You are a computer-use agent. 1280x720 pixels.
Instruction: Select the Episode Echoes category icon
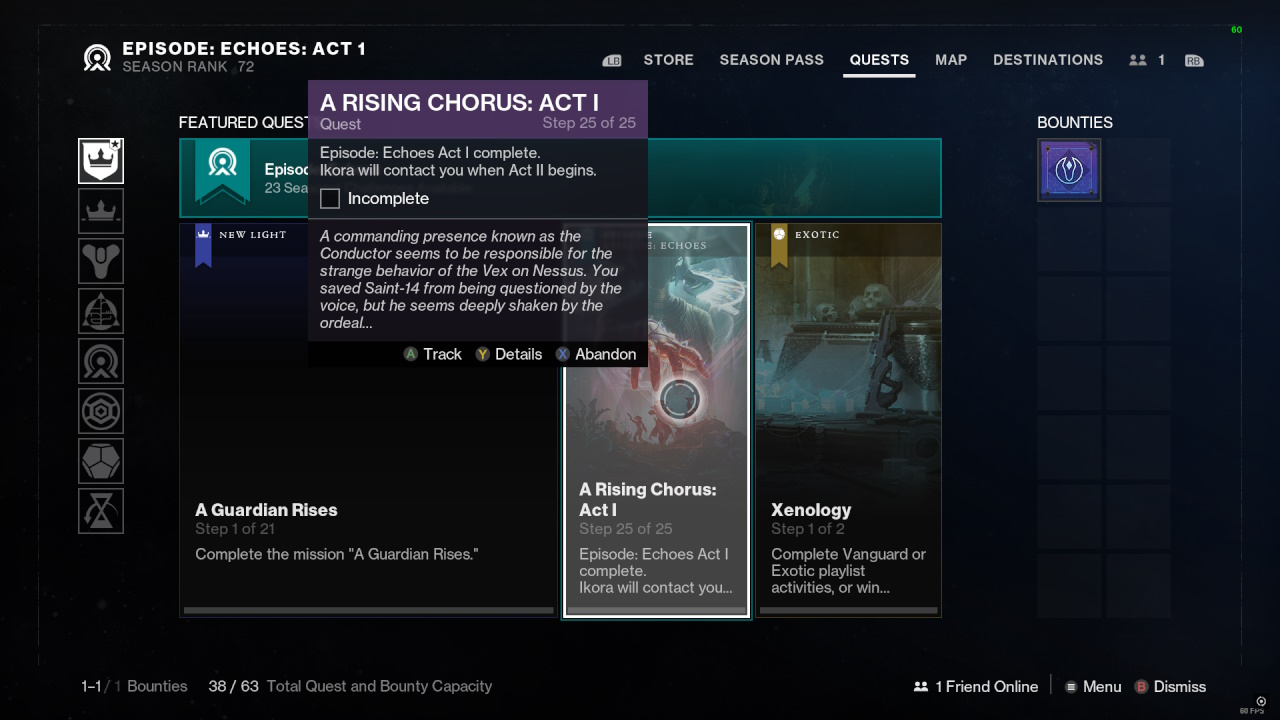(x=101, y=361)
